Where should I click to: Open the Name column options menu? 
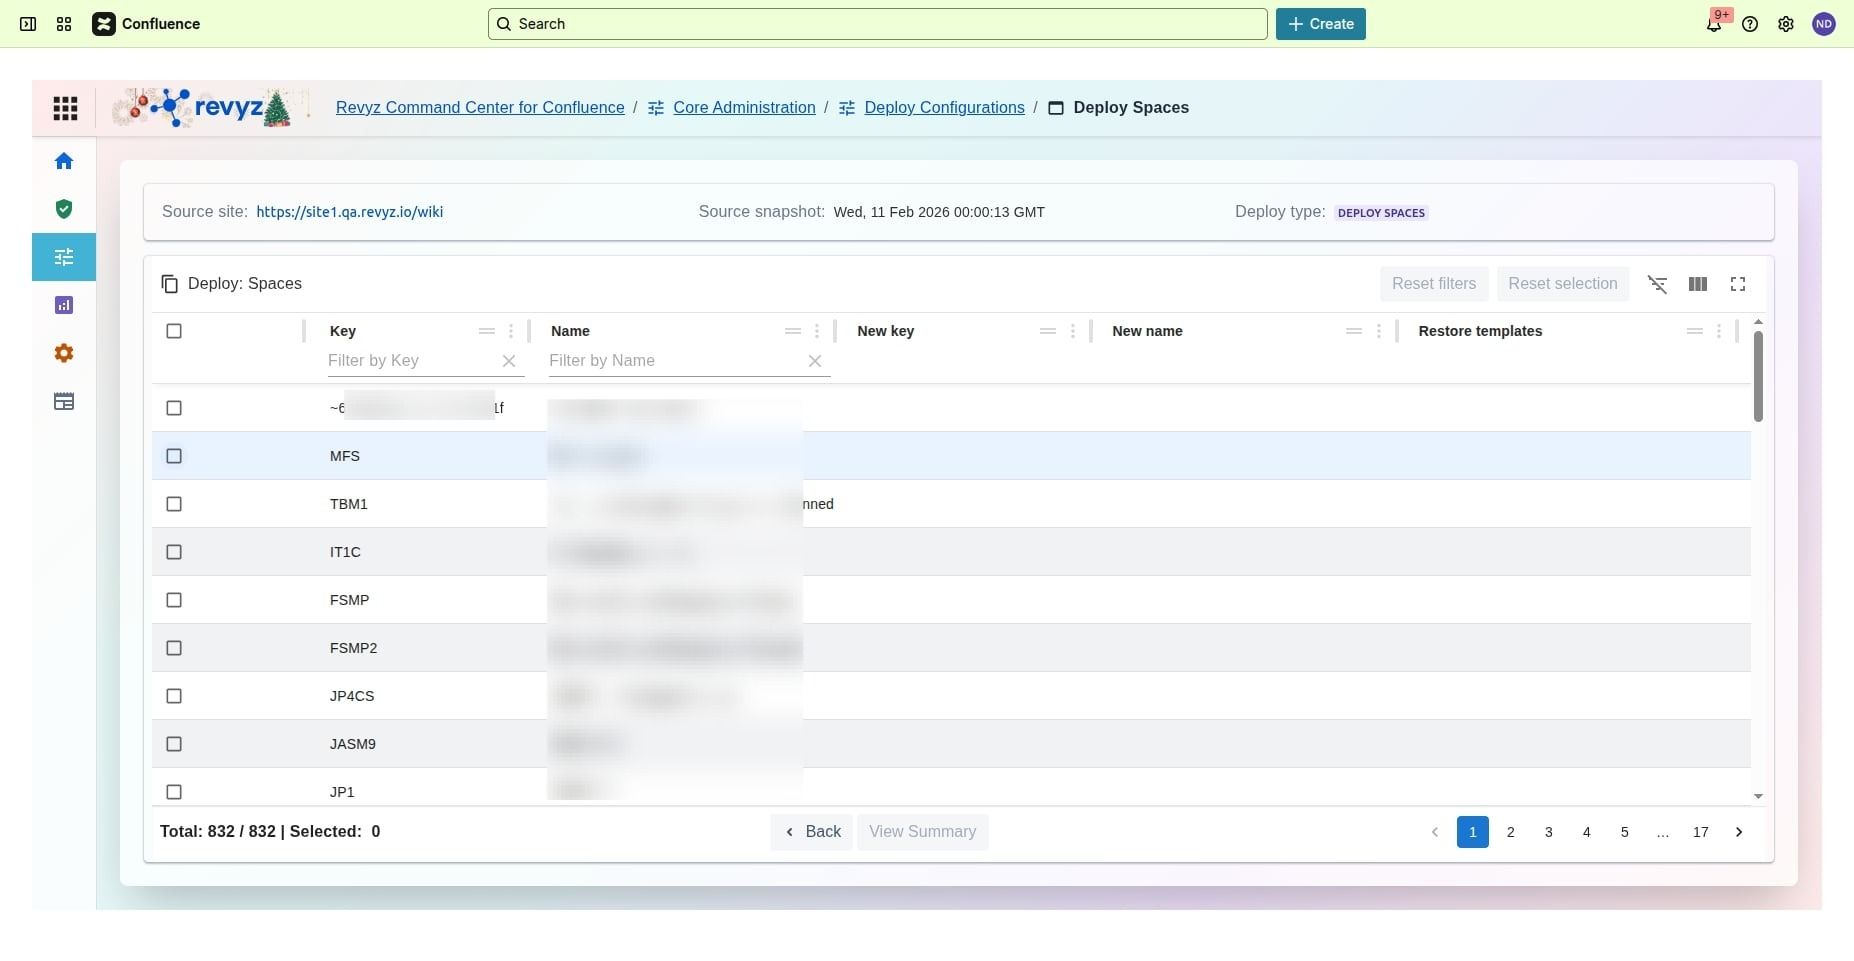(817, 331)
